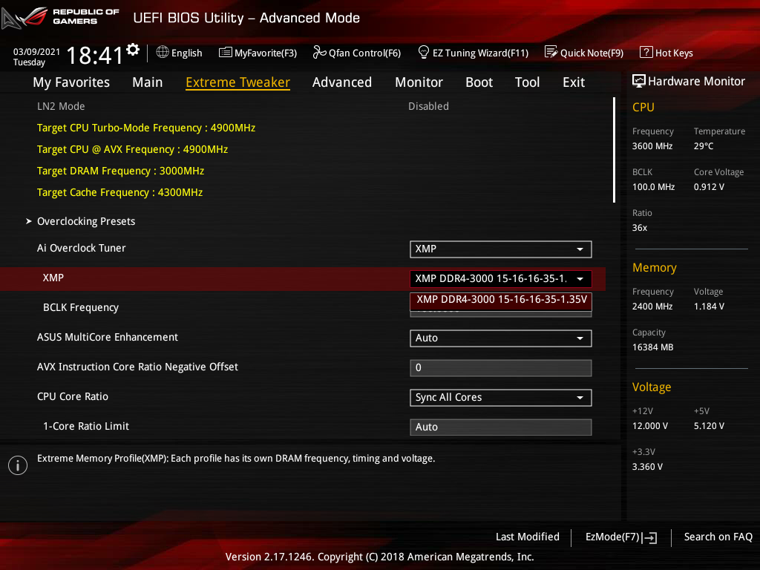Click the globe language icon
This screenshot has width=760, height=570.
pos(162,52)
